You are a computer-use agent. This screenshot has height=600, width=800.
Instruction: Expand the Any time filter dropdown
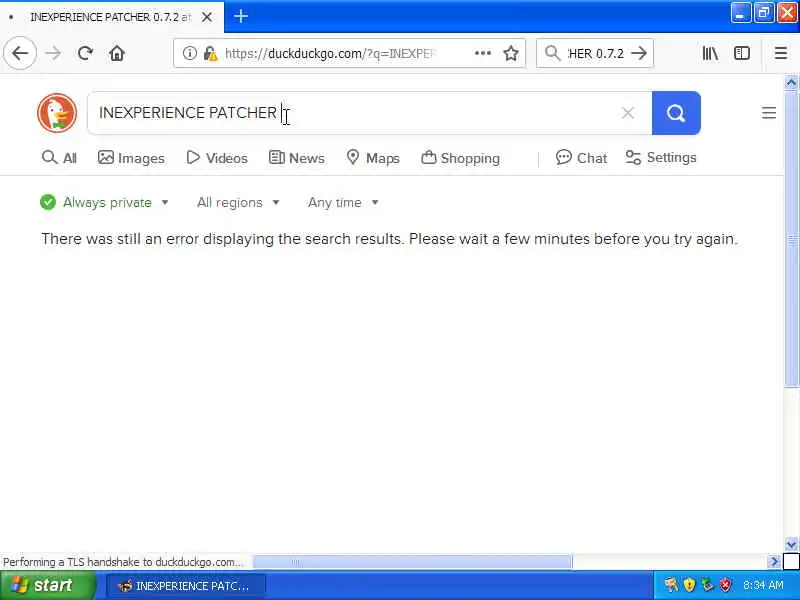(x=343, y=203)
